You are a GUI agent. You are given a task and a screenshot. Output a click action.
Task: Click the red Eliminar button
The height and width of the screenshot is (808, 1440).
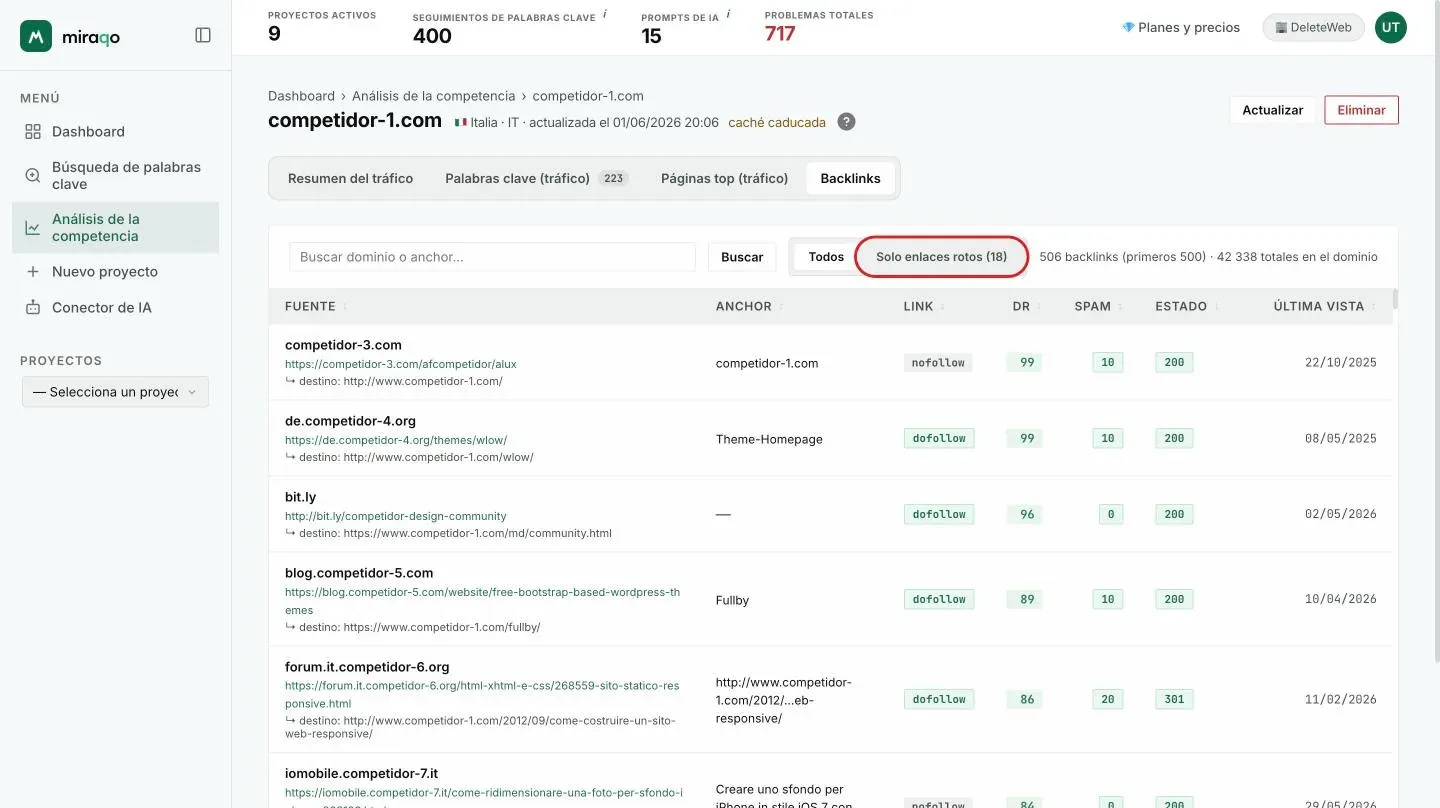coord(1361,110)
